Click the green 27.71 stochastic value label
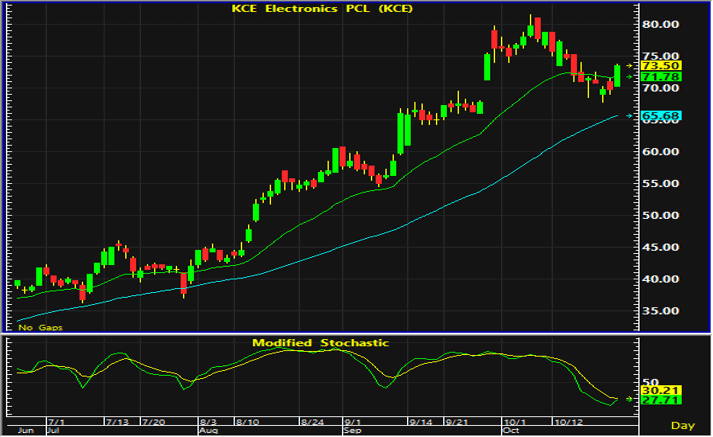713x437 pixels. 661,400
